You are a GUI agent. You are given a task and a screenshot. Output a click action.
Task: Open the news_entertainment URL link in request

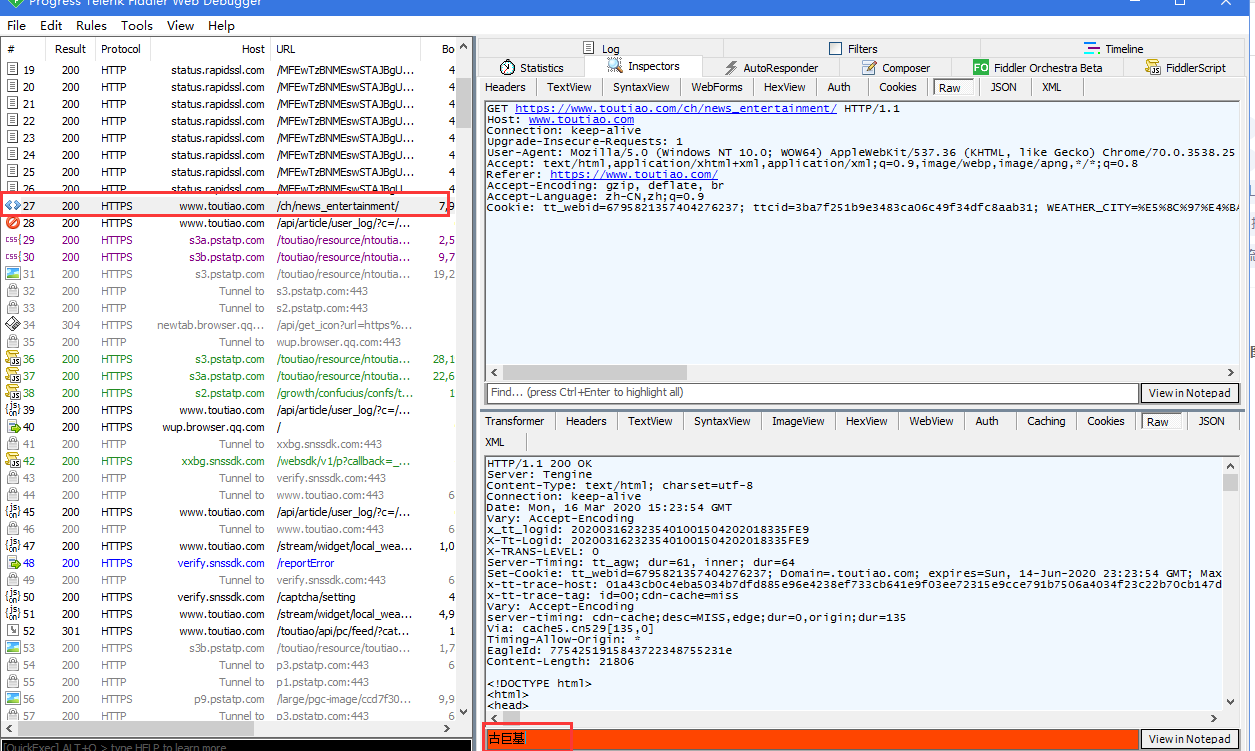[676, 108]
